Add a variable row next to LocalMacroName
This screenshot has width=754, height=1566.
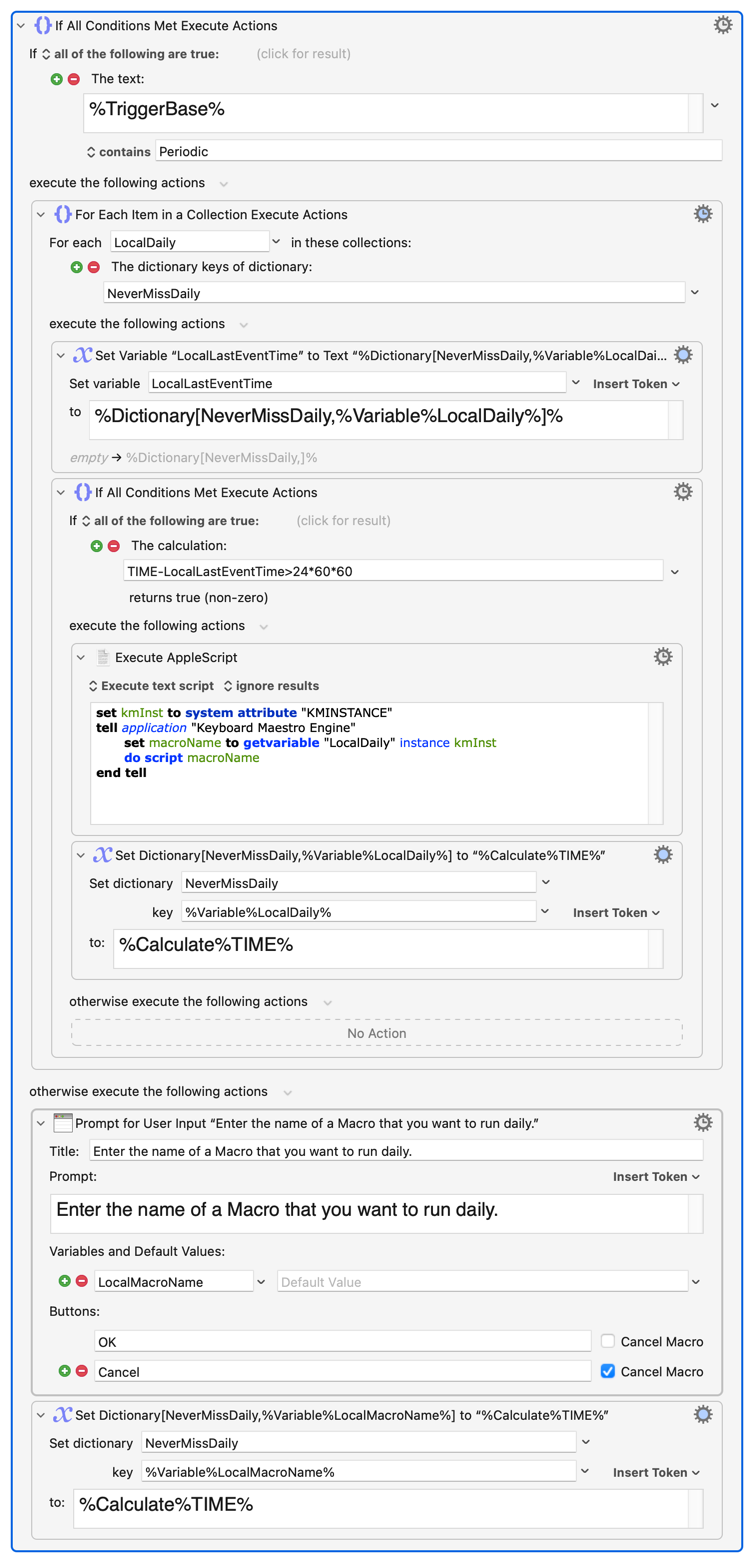click(66, 1281)
